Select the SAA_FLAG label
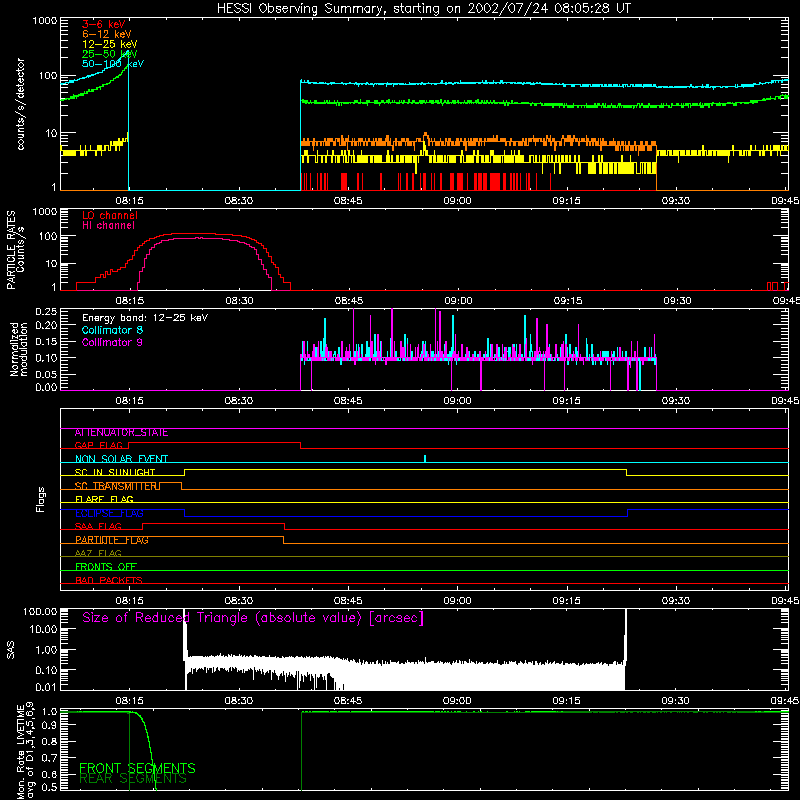The width and height of the screenshot is (800, 800). pos(98,527)
